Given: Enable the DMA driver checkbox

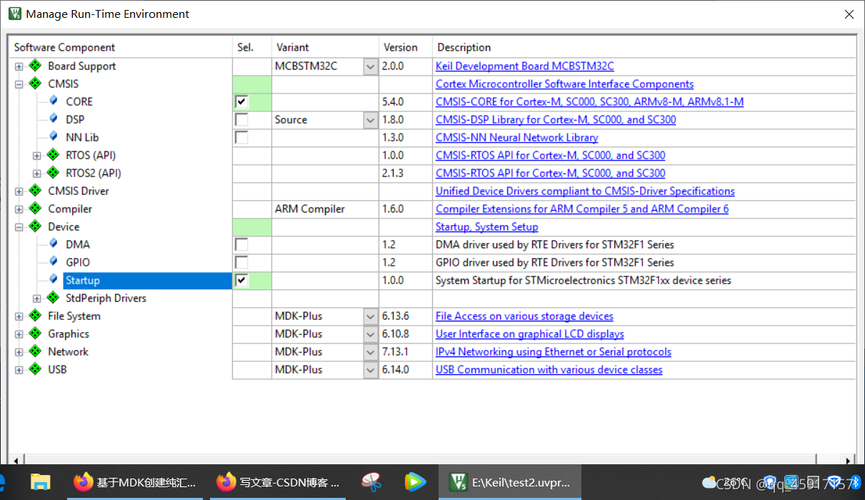Looking at the screenshot, I should (242, 244).
